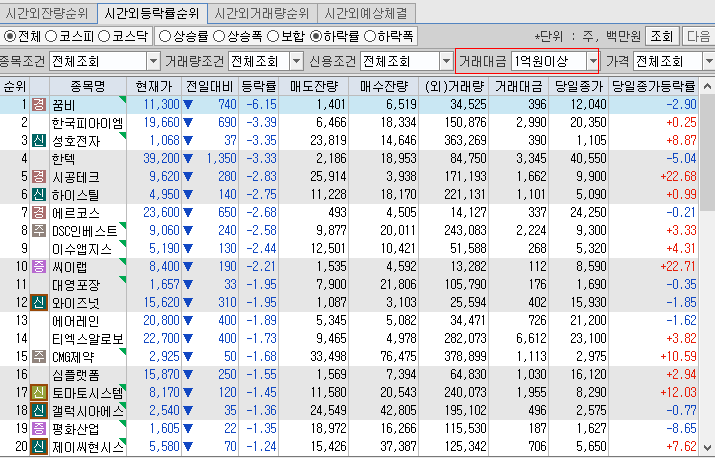This screenshot has width=715, height=458.
Task: Click the down-triangle indicator in the 한텍 row
Action: [x=188, y=159]
